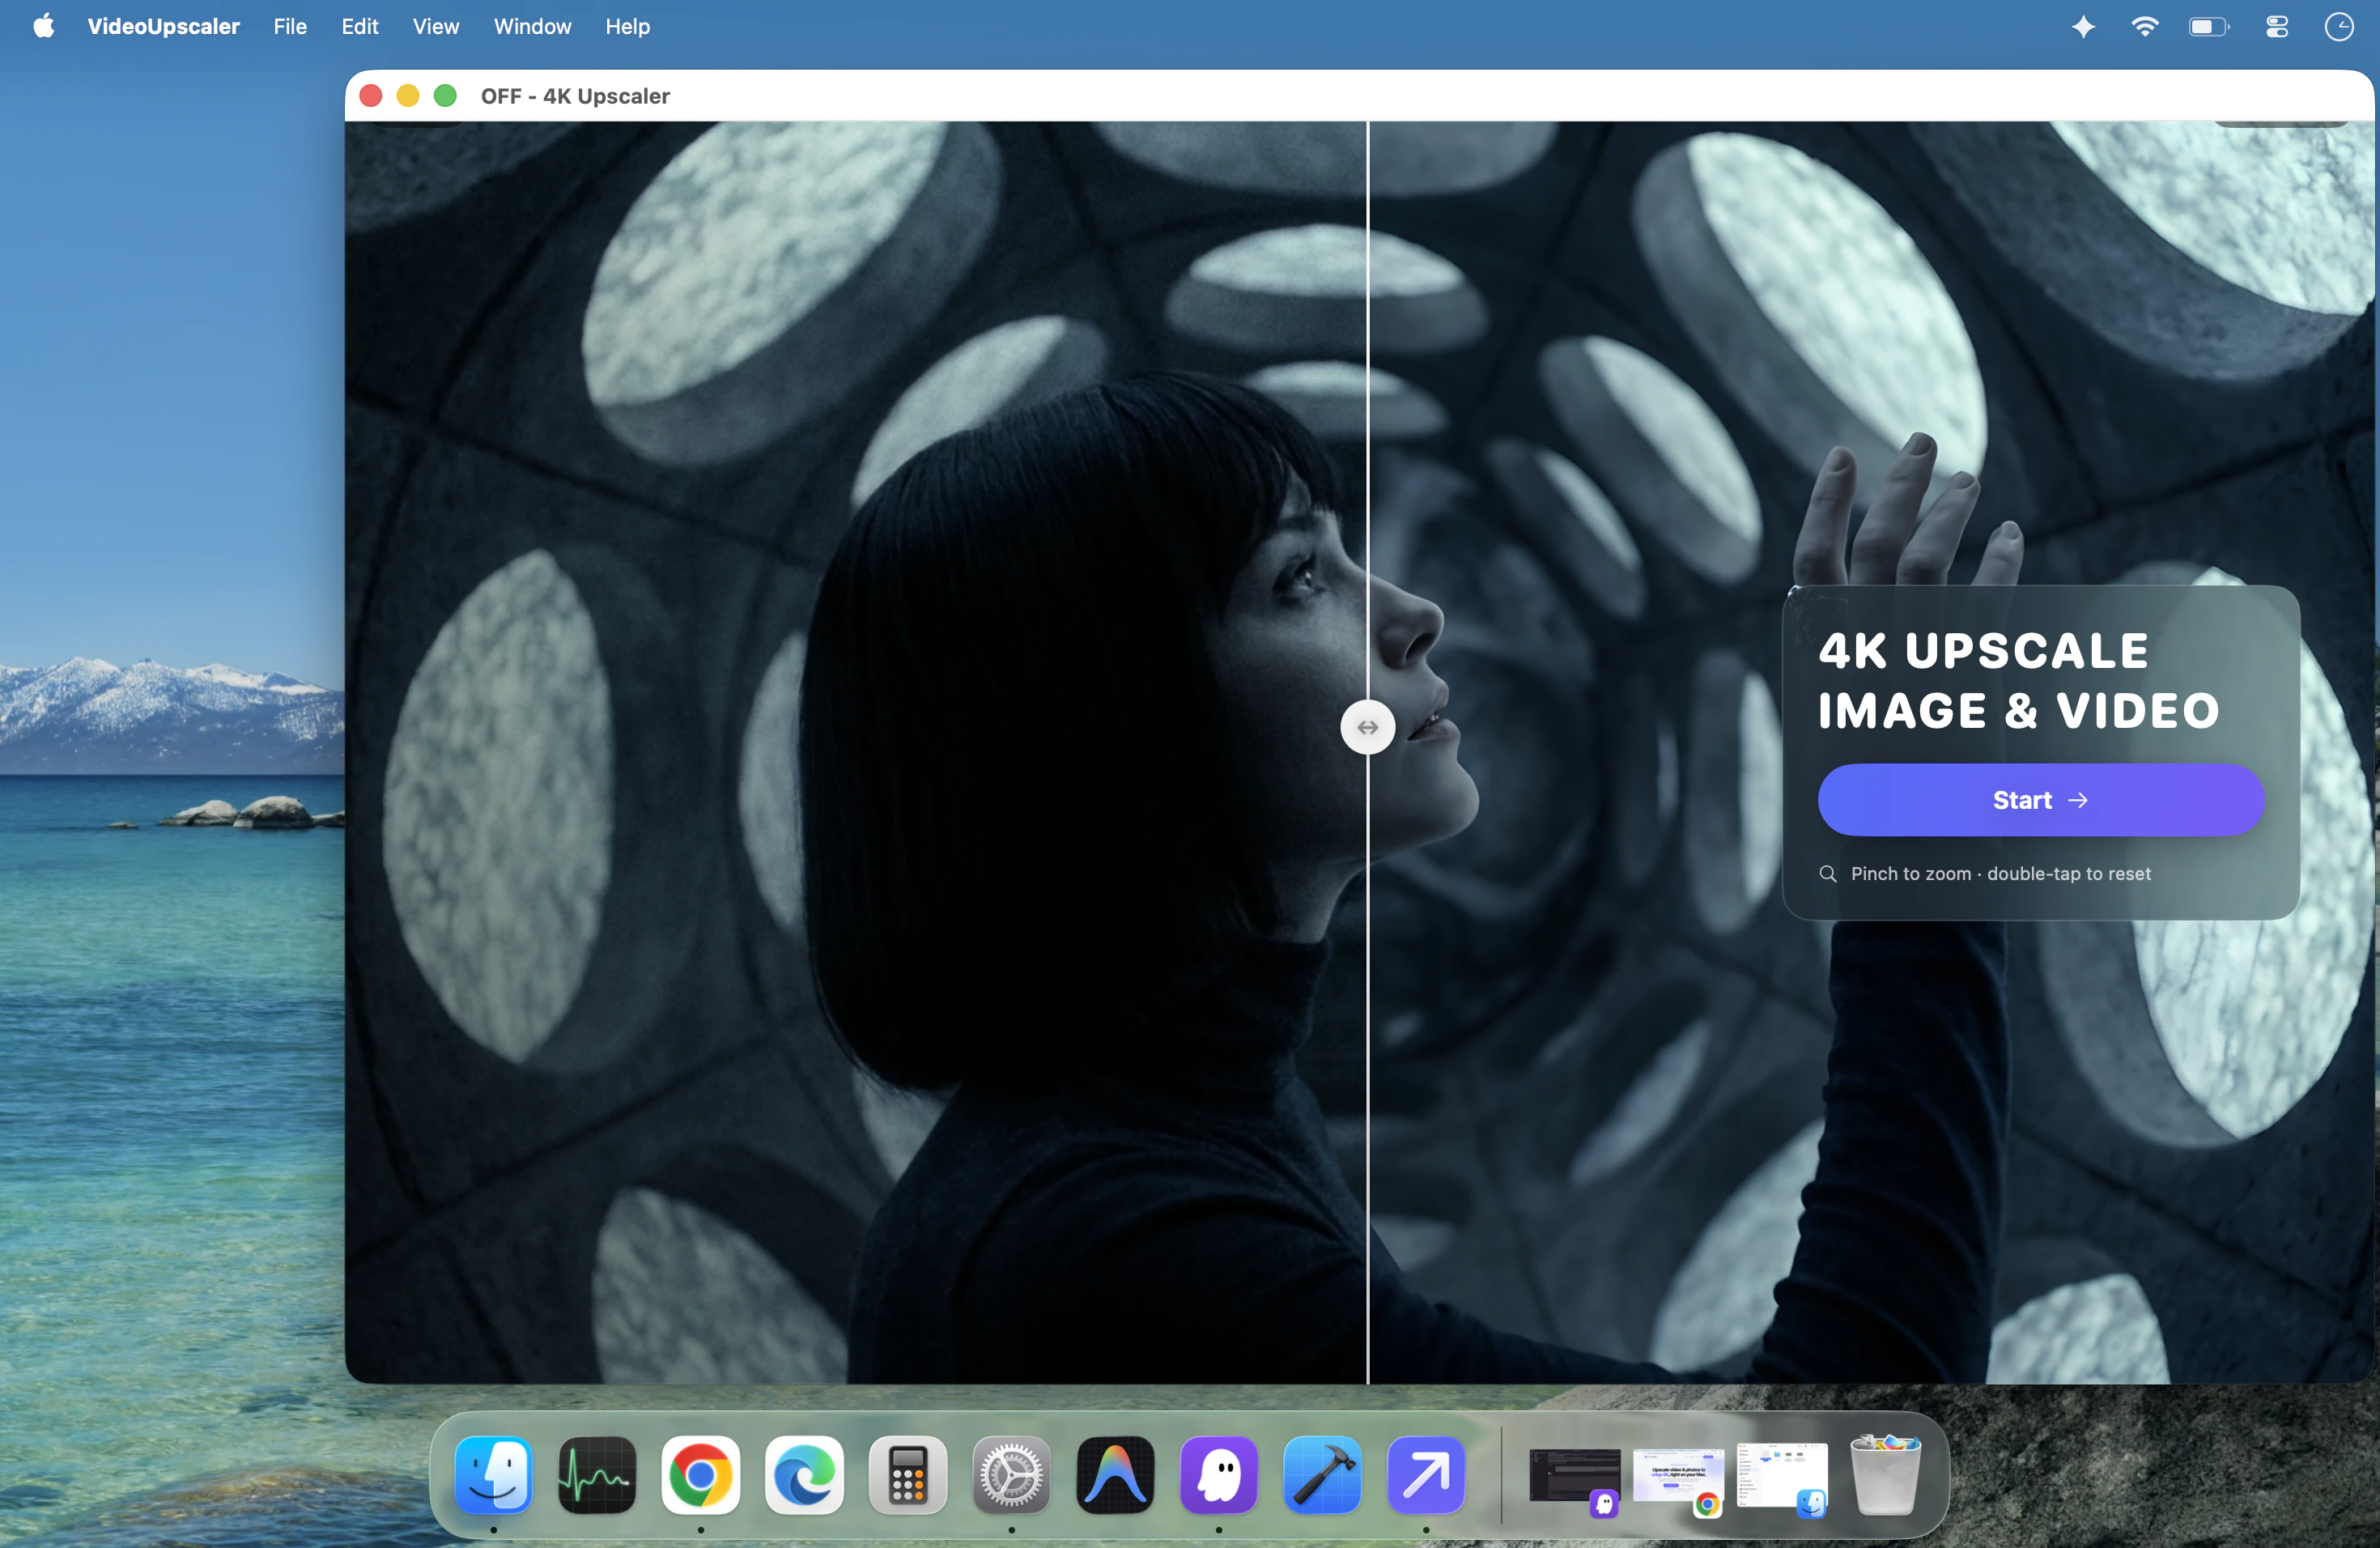Click the sparkle icon in menu bar
The image size is (2380, 1548).
pyautogui.click(x=2083, y=27)
